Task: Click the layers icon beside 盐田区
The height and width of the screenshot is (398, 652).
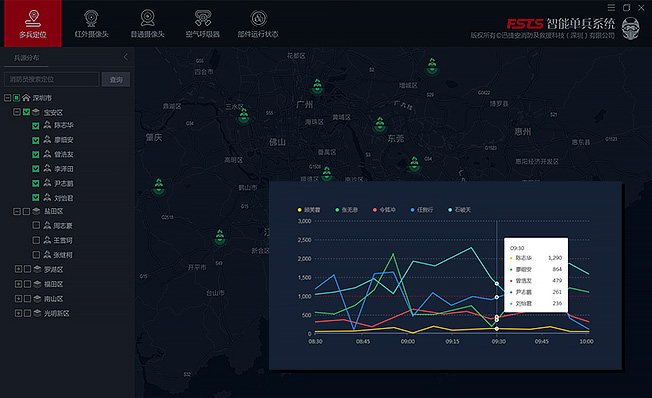Action: click(x=36, y=211)
